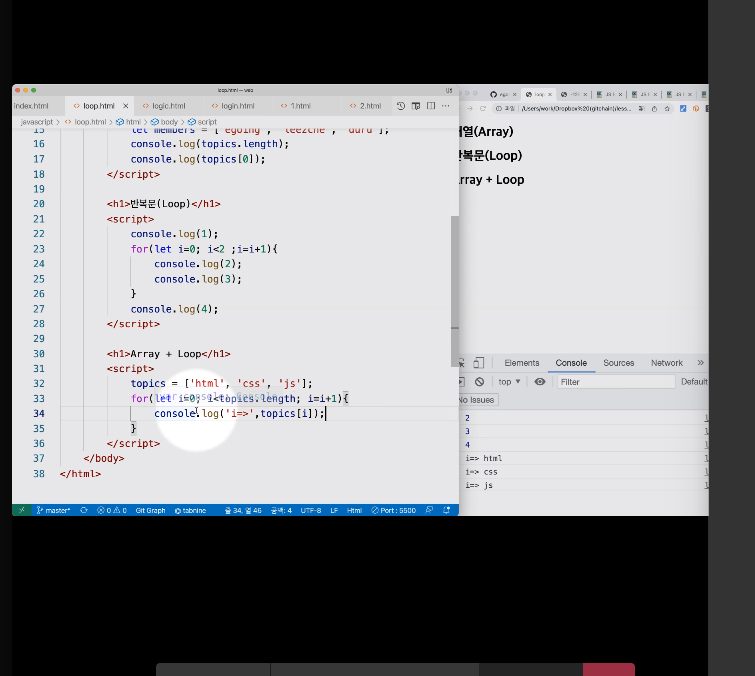Image resolution: width=755 pixels, height=676 pixels.
Task: Show more DevTools tabs via double chevron
Action: click(x=701, y=363)
